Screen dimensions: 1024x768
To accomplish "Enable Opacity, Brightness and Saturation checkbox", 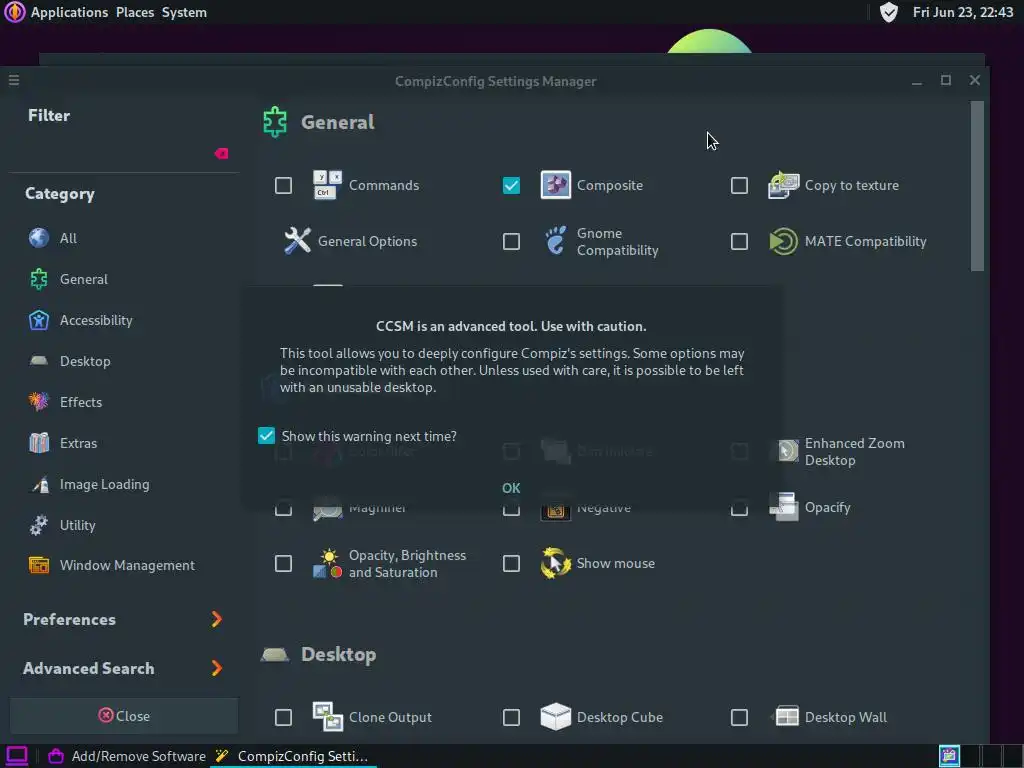I will 283,564.
